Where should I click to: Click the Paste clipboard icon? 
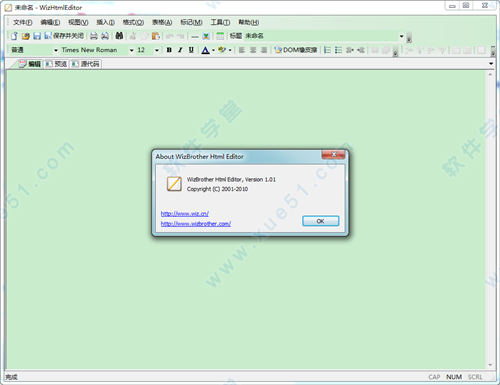click(x=156, y=36)
